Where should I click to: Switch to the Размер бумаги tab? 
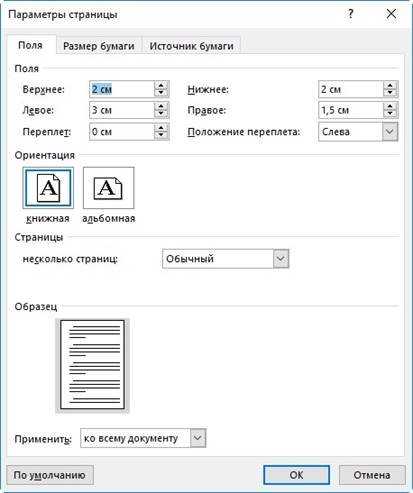[99, 46]
